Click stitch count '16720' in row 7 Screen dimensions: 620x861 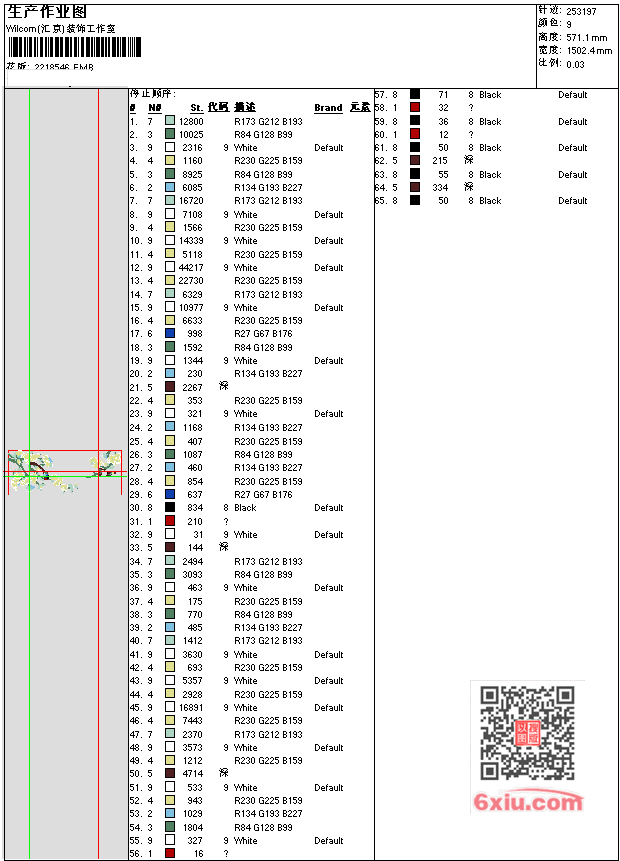pos(191,200)
